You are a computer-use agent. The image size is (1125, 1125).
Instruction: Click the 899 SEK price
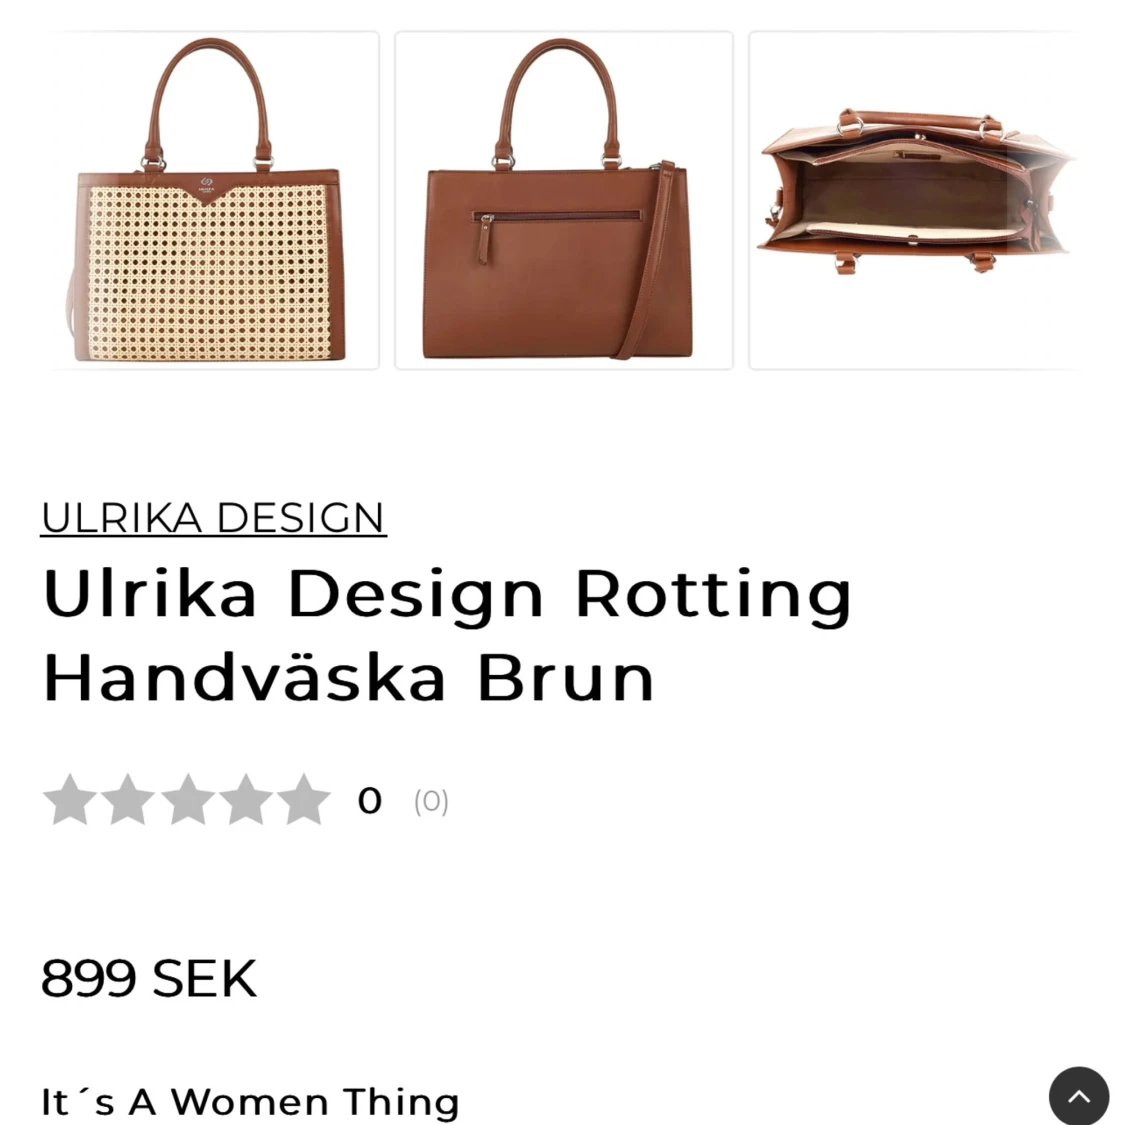coord(149,978)
